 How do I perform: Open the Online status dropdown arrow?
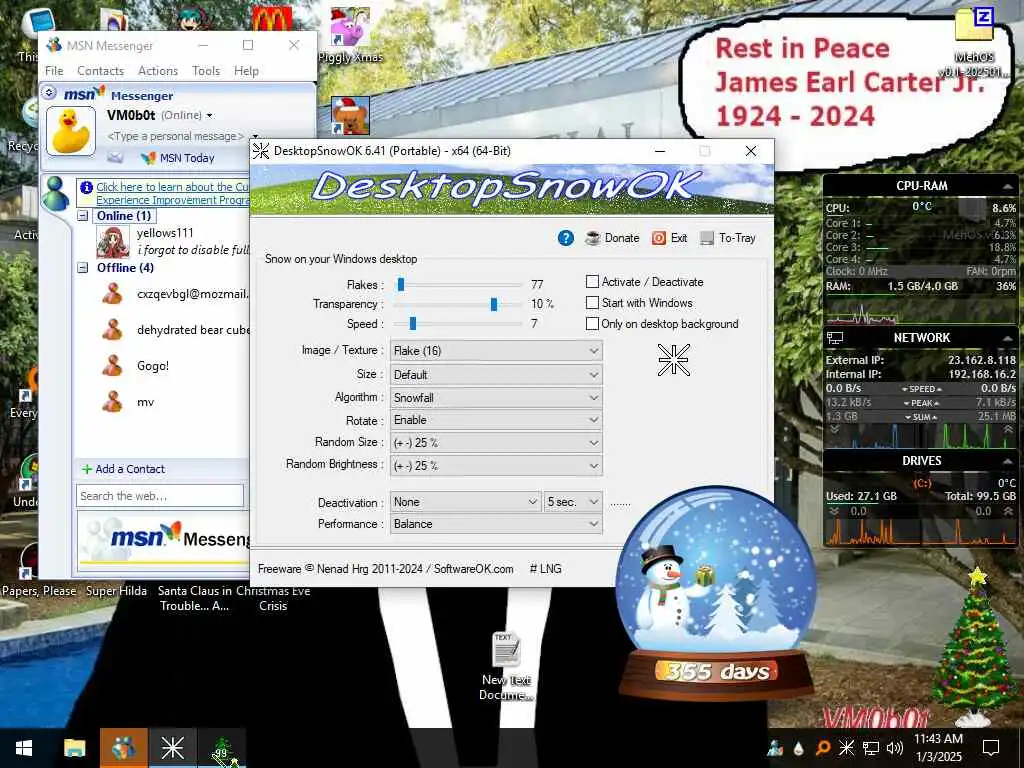click(209, 116)
